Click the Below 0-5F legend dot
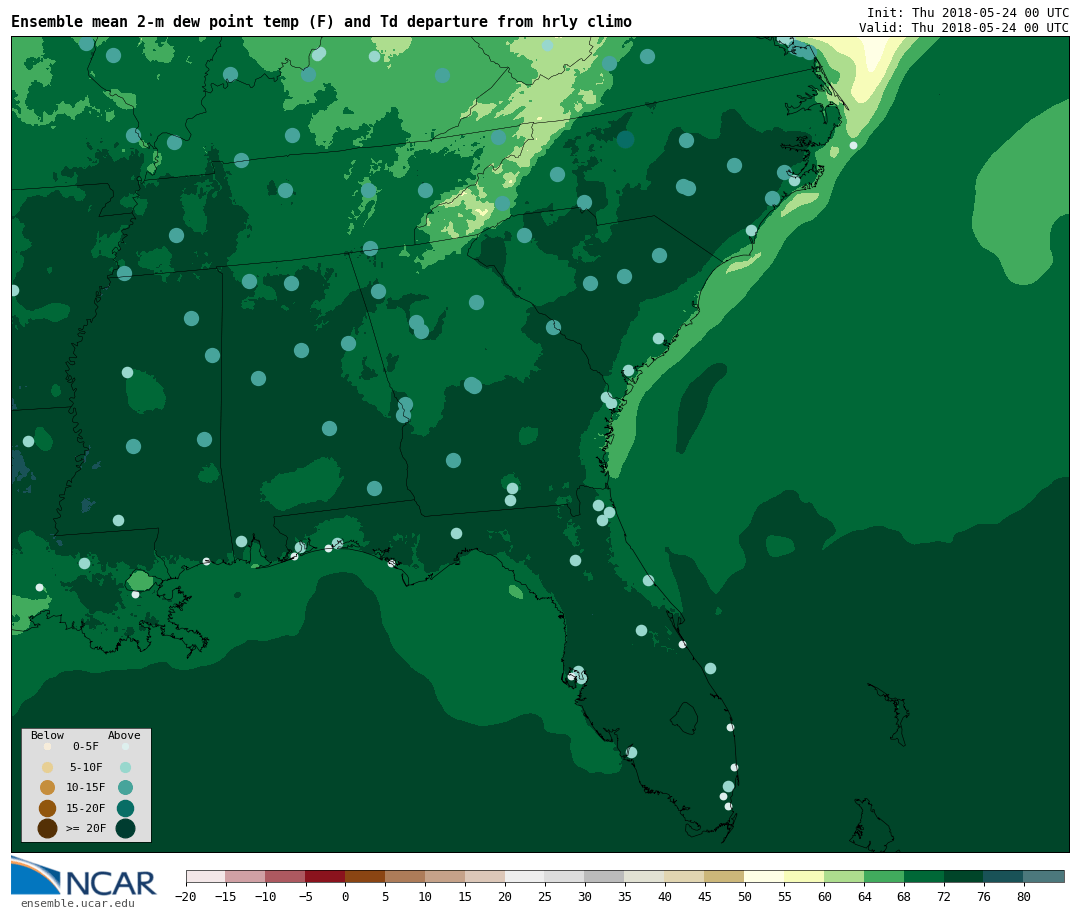 (x=48, y=746)
